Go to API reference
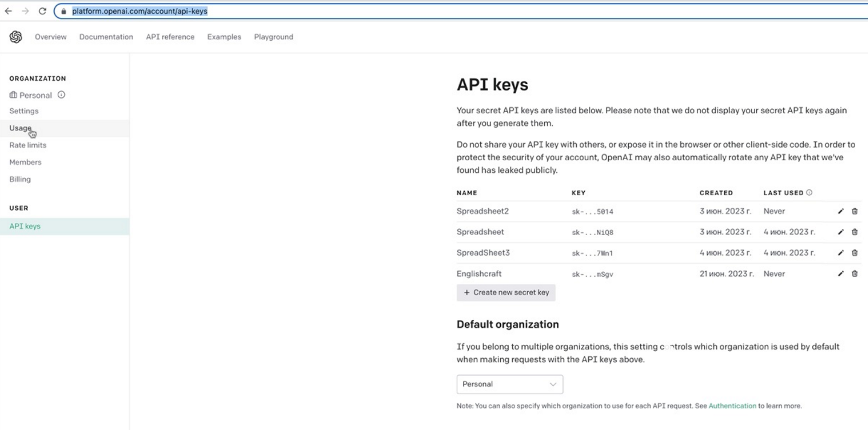Screen dimensions: 868x430 click(x=170, y=37)
